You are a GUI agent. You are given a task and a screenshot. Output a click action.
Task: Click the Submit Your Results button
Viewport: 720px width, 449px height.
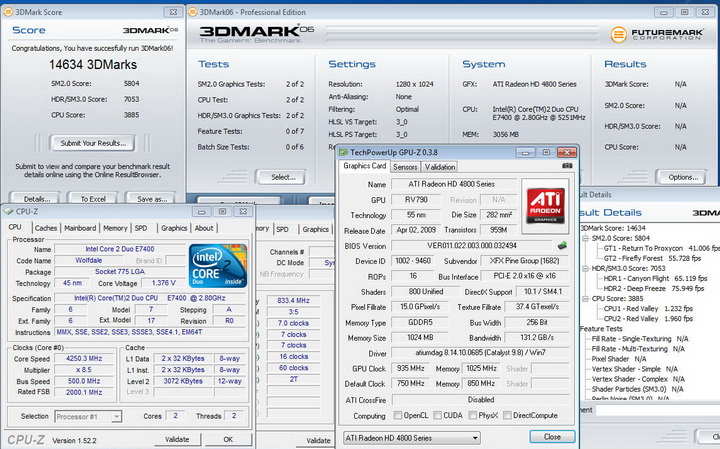coord(93,143)
